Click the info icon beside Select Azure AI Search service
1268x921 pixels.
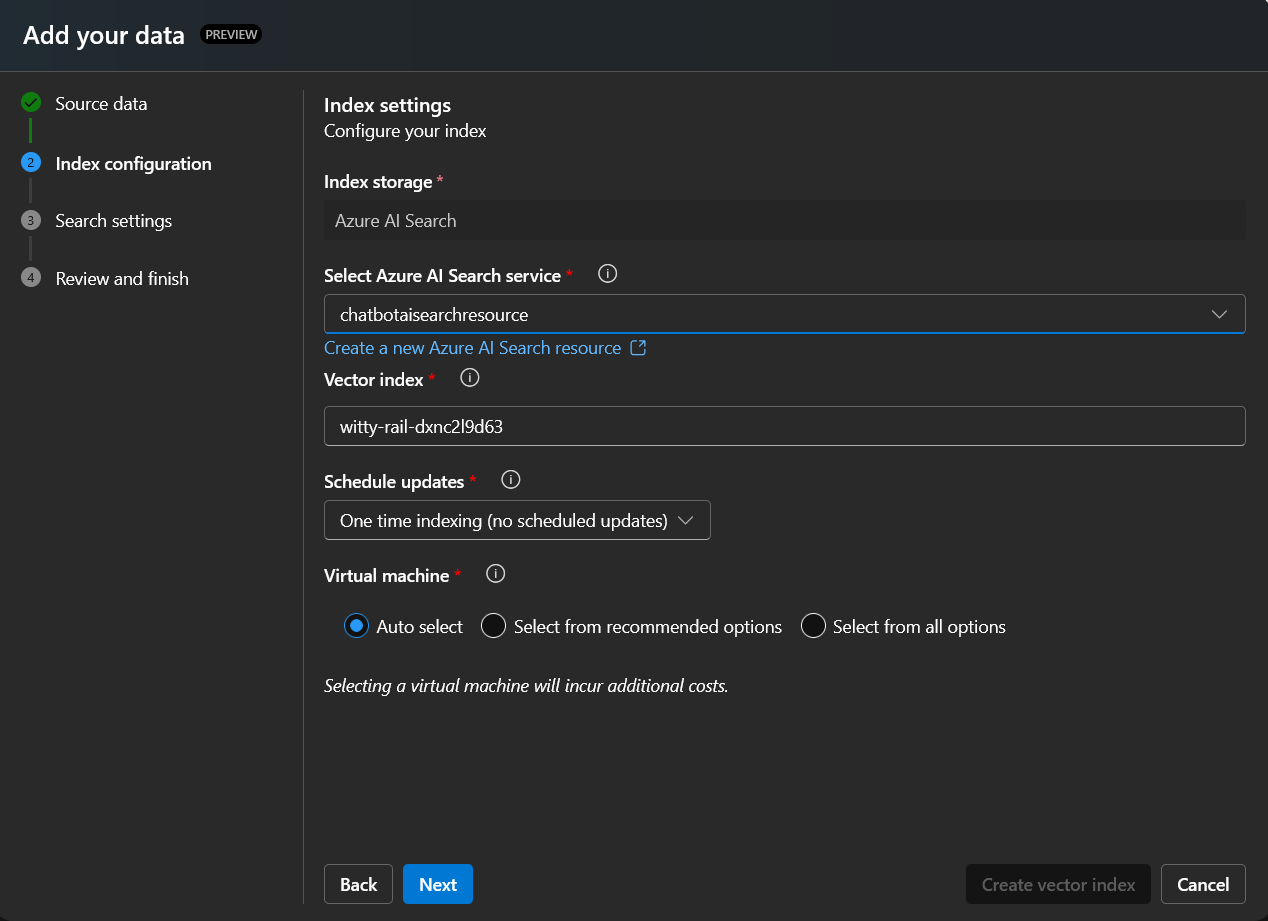[607, 273]
